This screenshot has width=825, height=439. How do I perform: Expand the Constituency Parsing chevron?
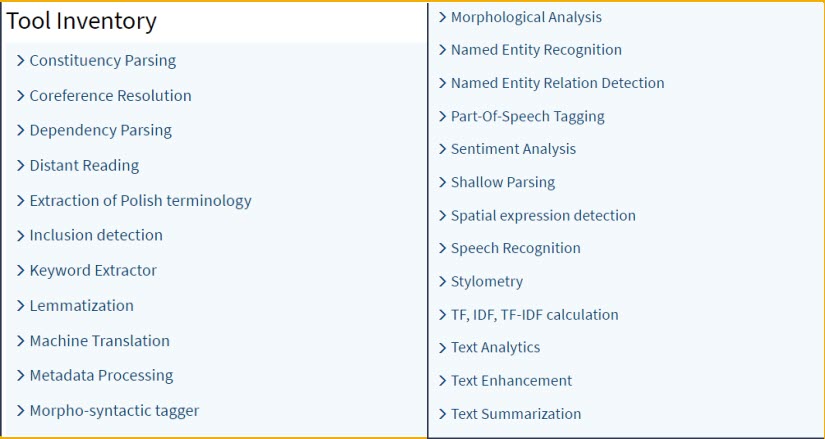pyautogui.click(x=21, y=61)
